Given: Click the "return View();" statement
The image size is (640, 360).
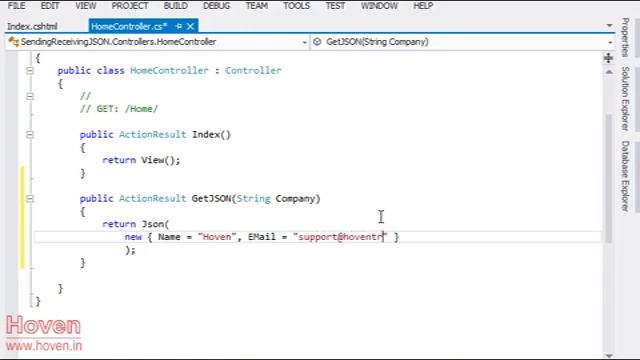Looking at the screenshot, I should click(x=141, y=160).
